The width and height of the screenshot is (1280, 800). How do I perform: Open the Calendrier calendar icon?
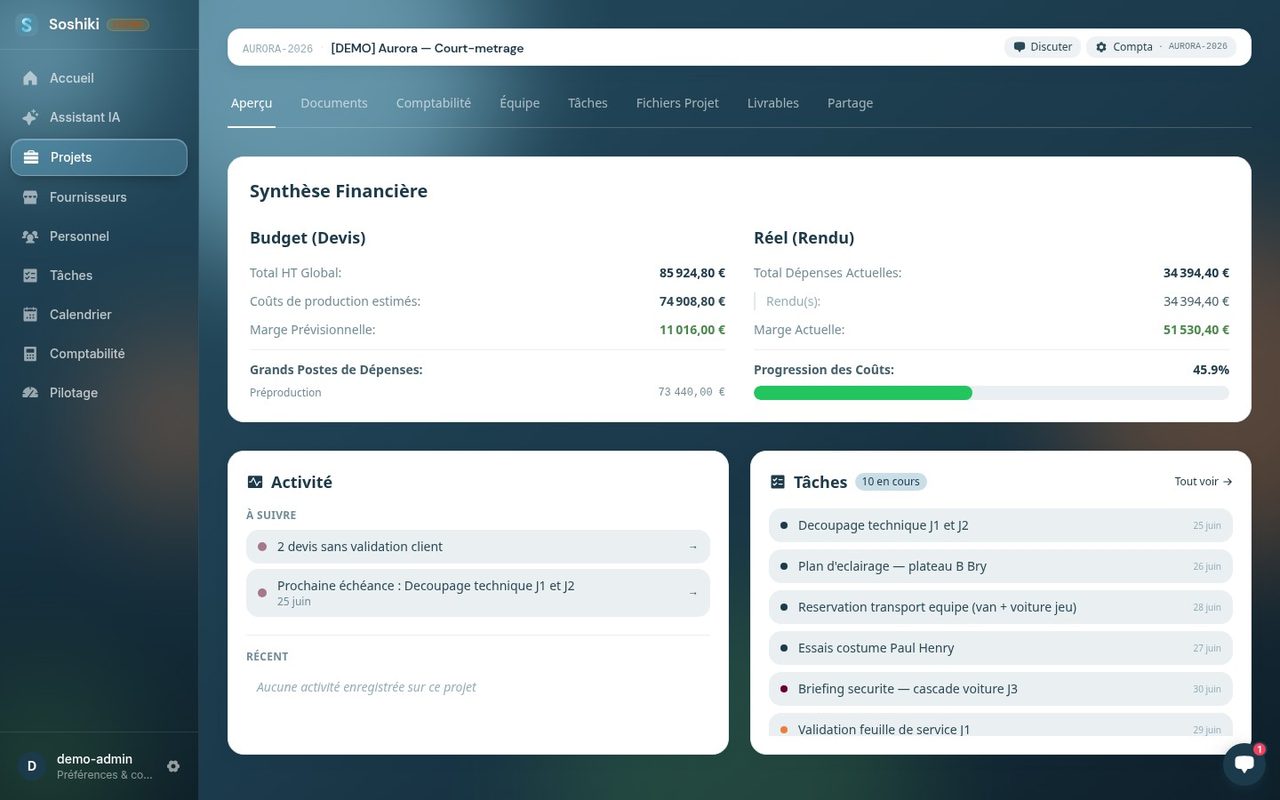30,314
